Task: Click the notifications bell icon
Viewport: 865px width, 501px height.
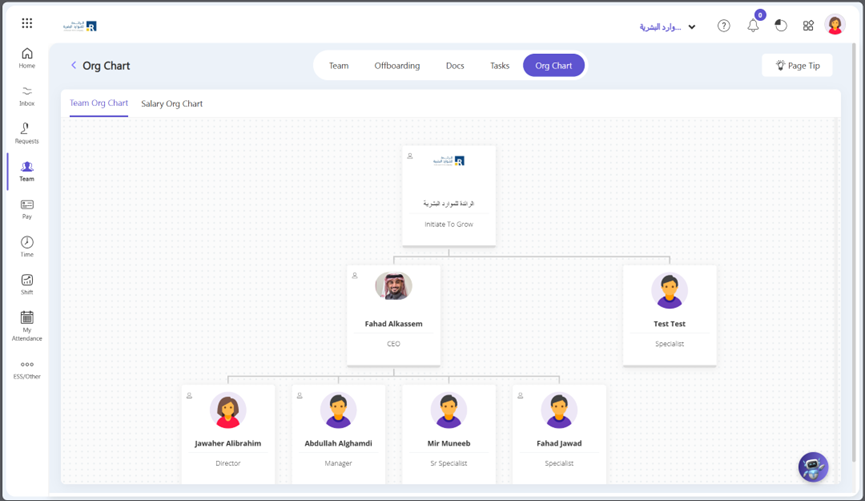Action: click(753, 26)
